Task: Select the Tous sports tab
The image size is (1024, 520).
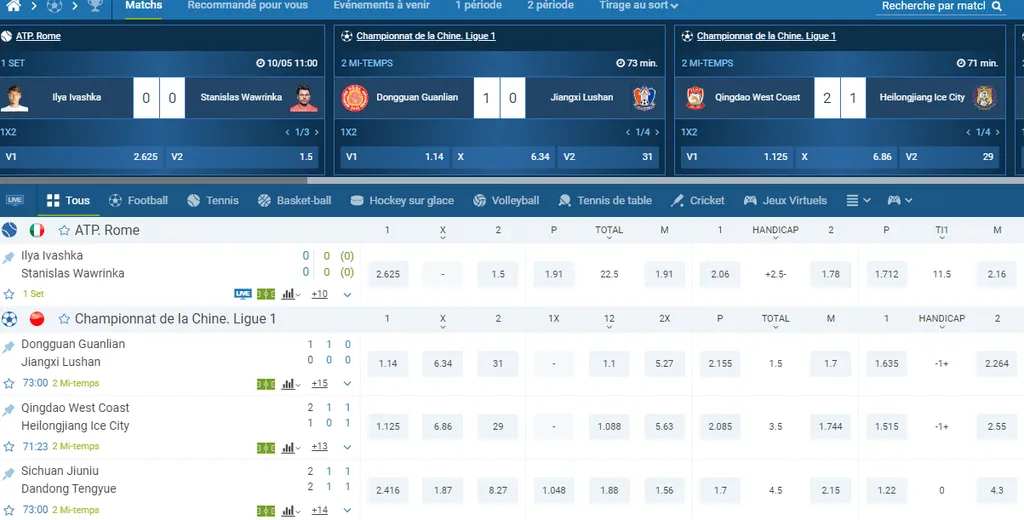Action: (68, 201)
